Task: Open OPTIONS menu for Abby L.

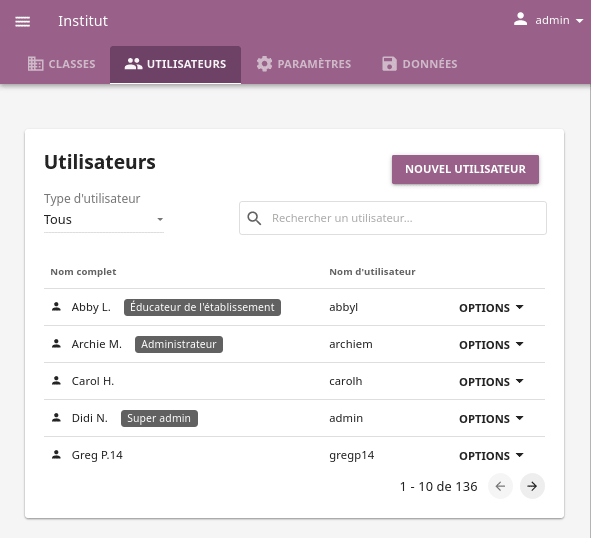Action: click(491, 308)
